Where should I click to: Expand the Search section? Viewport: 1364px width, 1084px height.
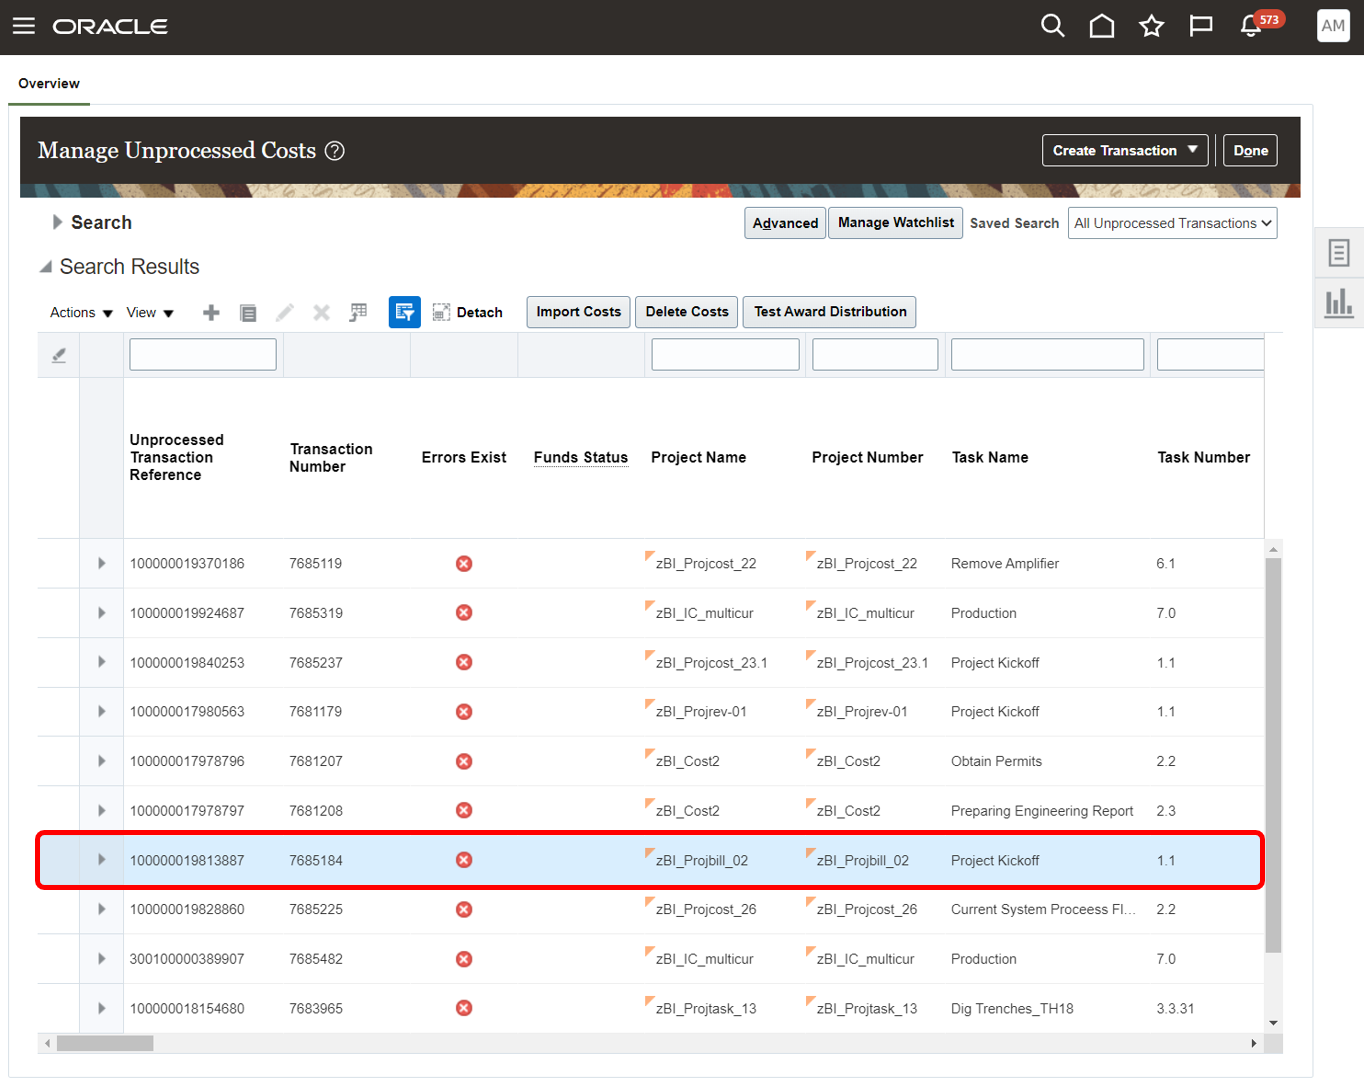(57, 222)
